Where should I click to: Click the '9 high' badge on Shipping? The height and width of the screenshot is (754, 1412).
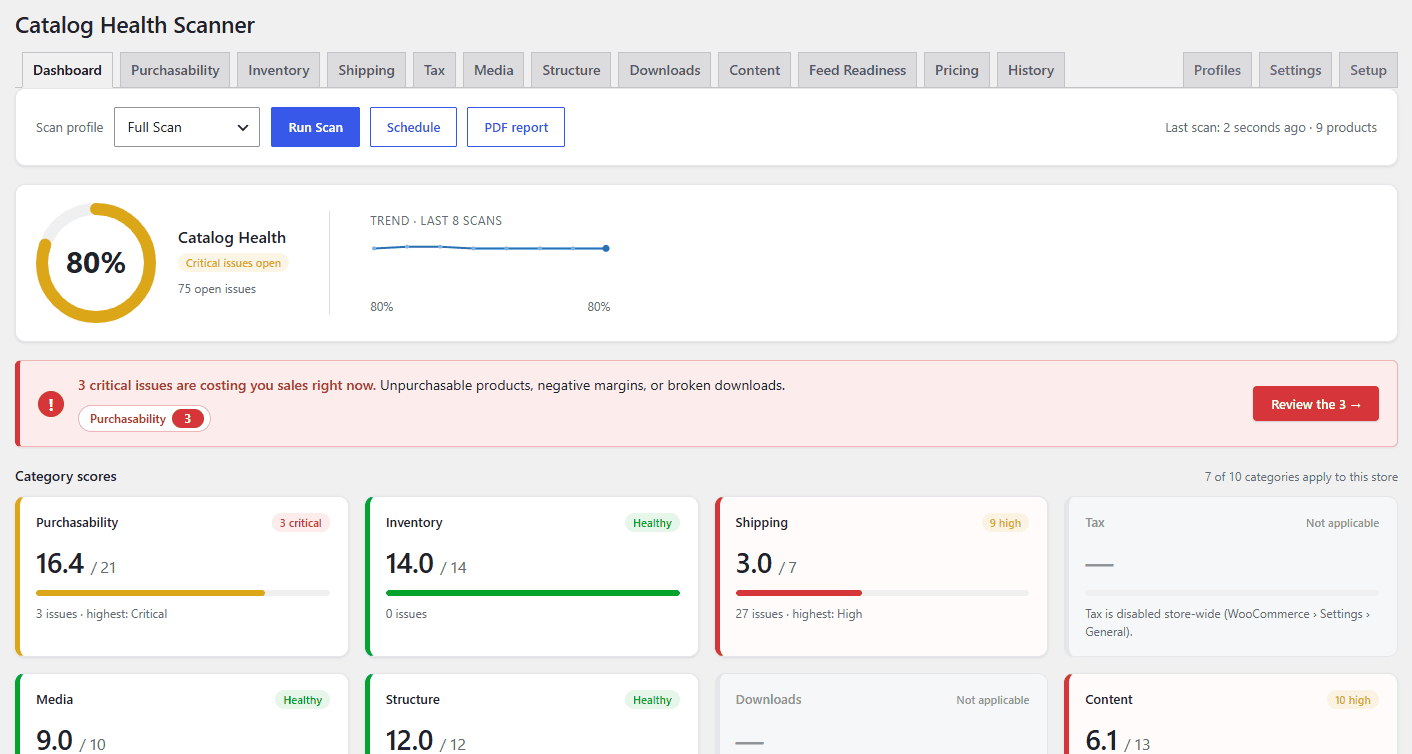1005,523
